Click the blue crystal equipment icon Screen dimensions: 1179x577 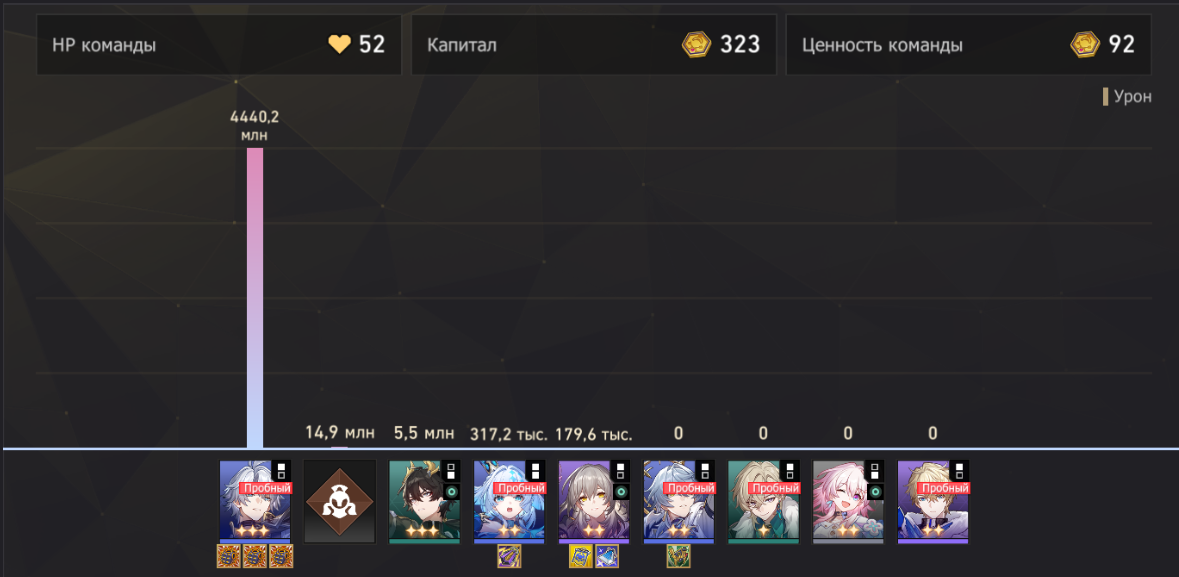(x=607, y=556)
